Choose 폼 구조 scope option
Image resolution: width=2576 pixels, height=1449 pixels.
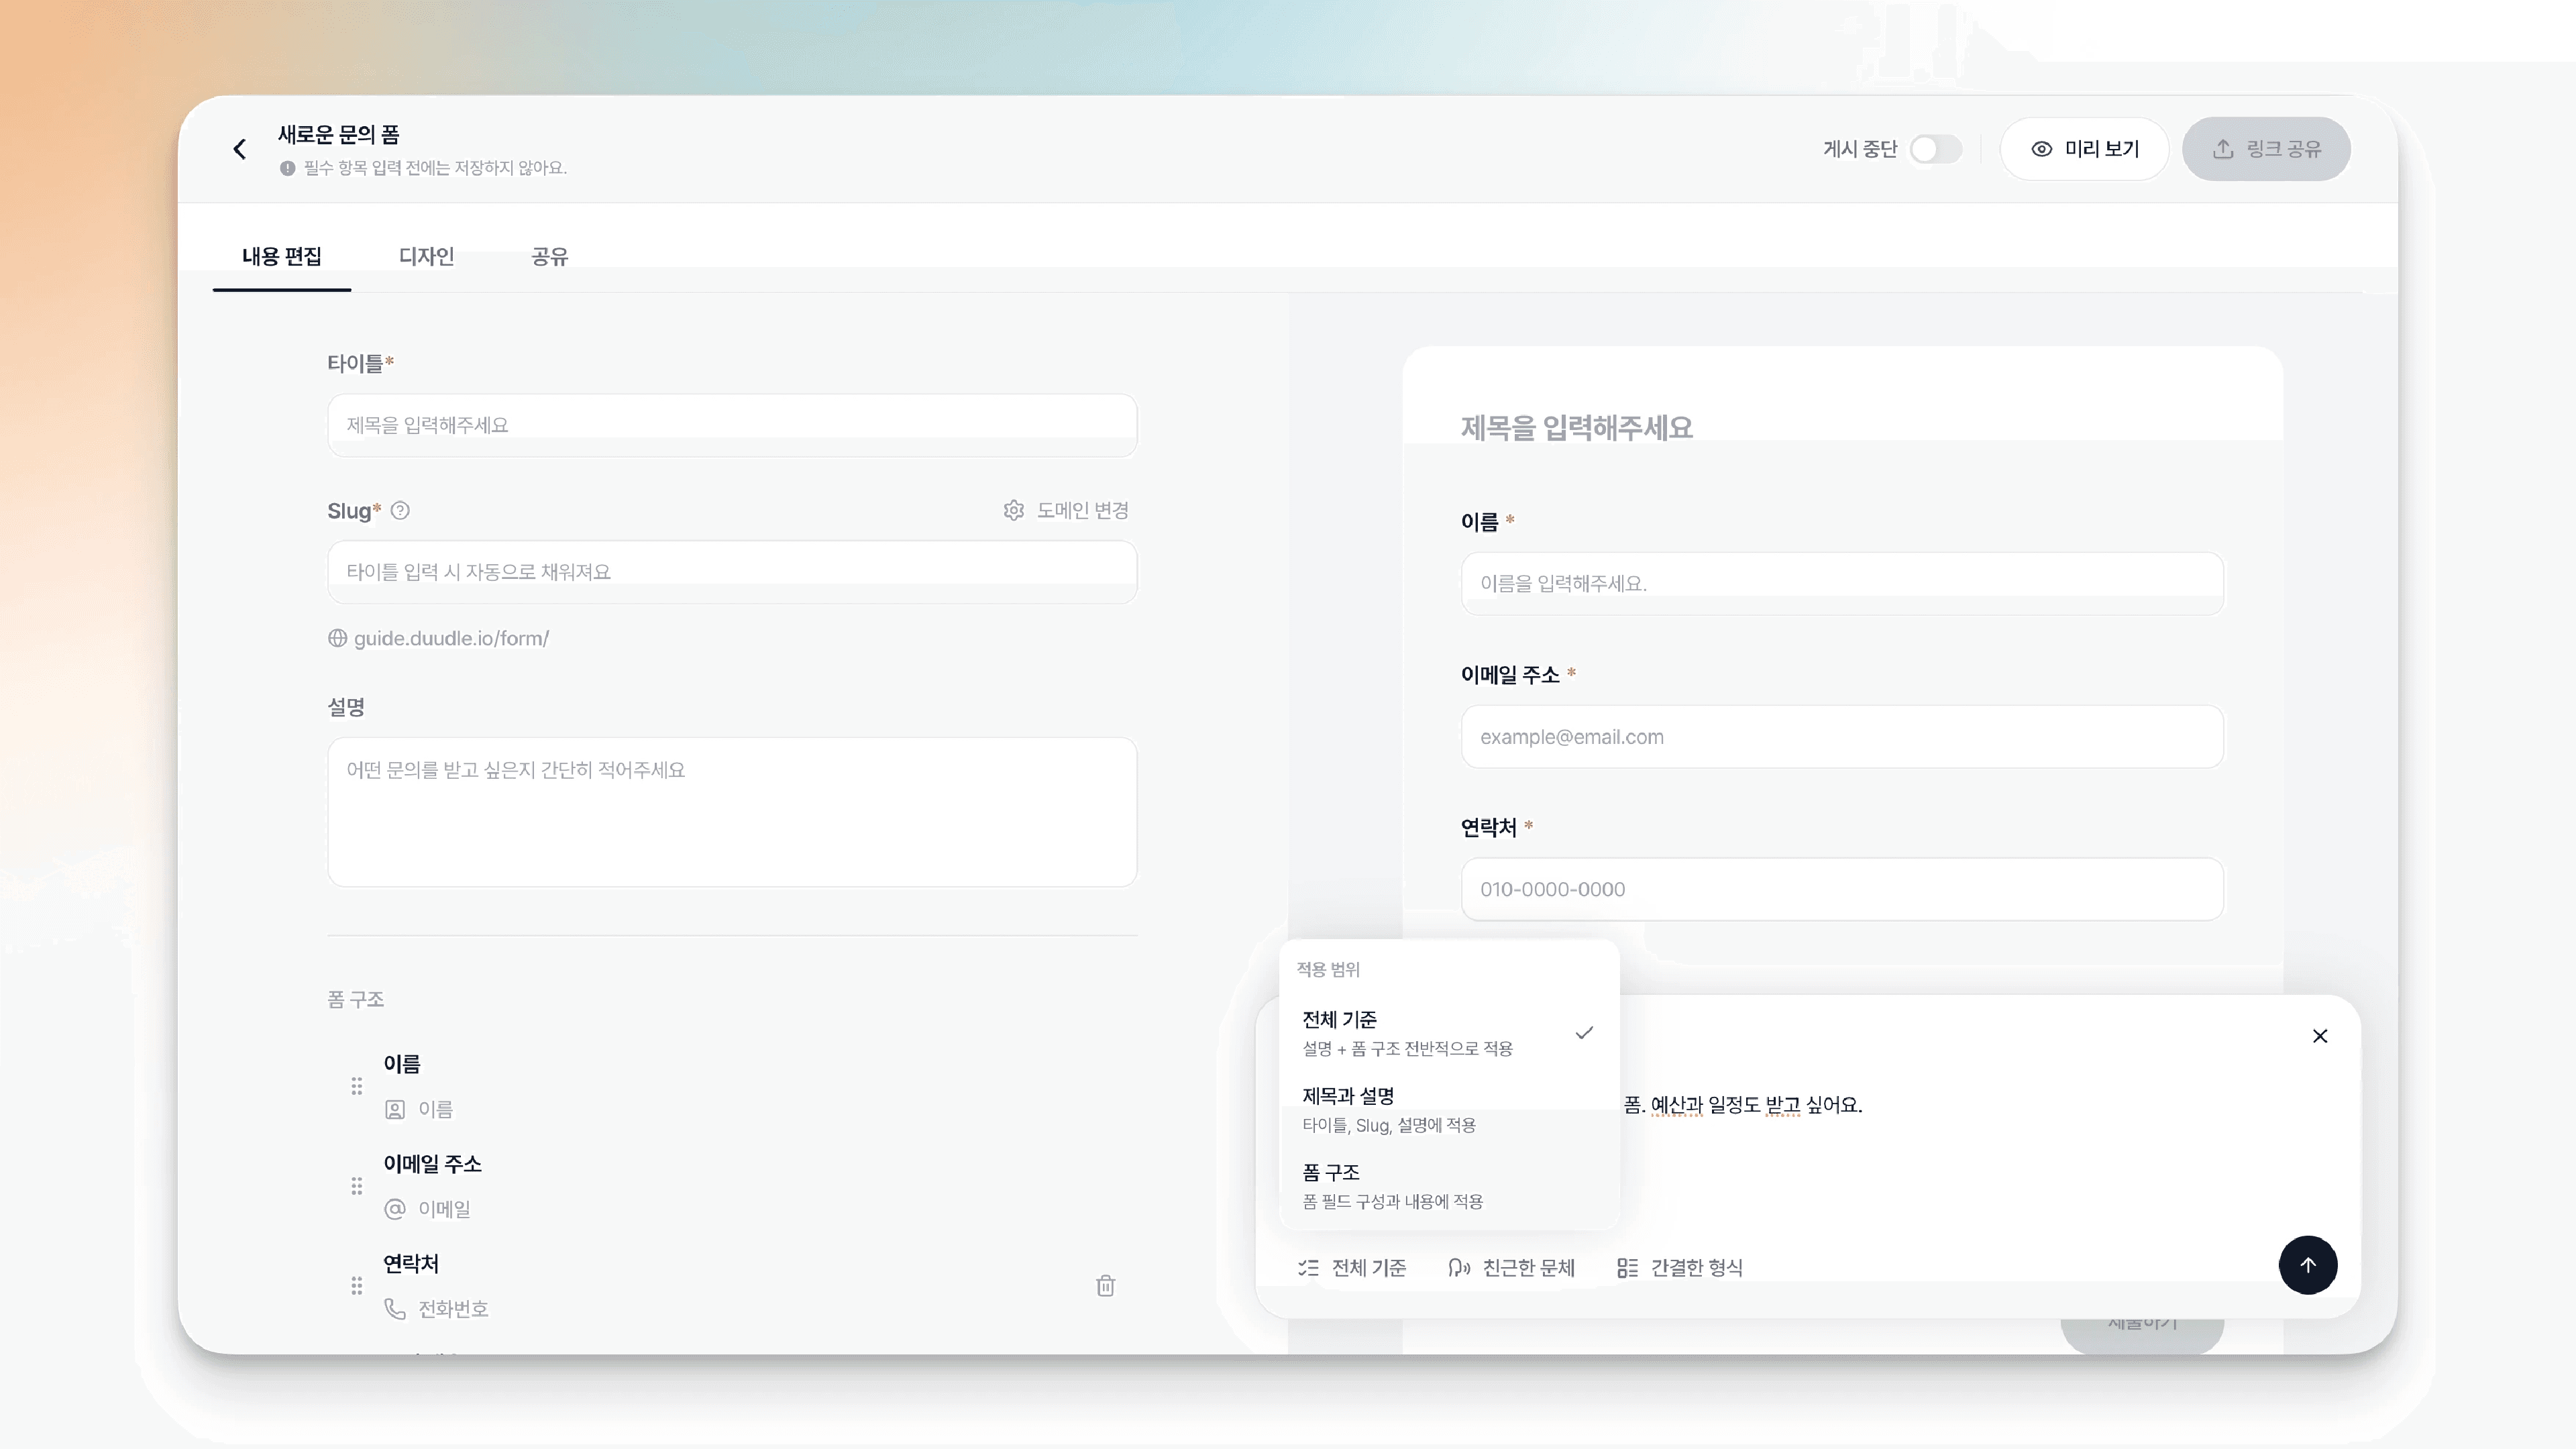(1448, 1186)
